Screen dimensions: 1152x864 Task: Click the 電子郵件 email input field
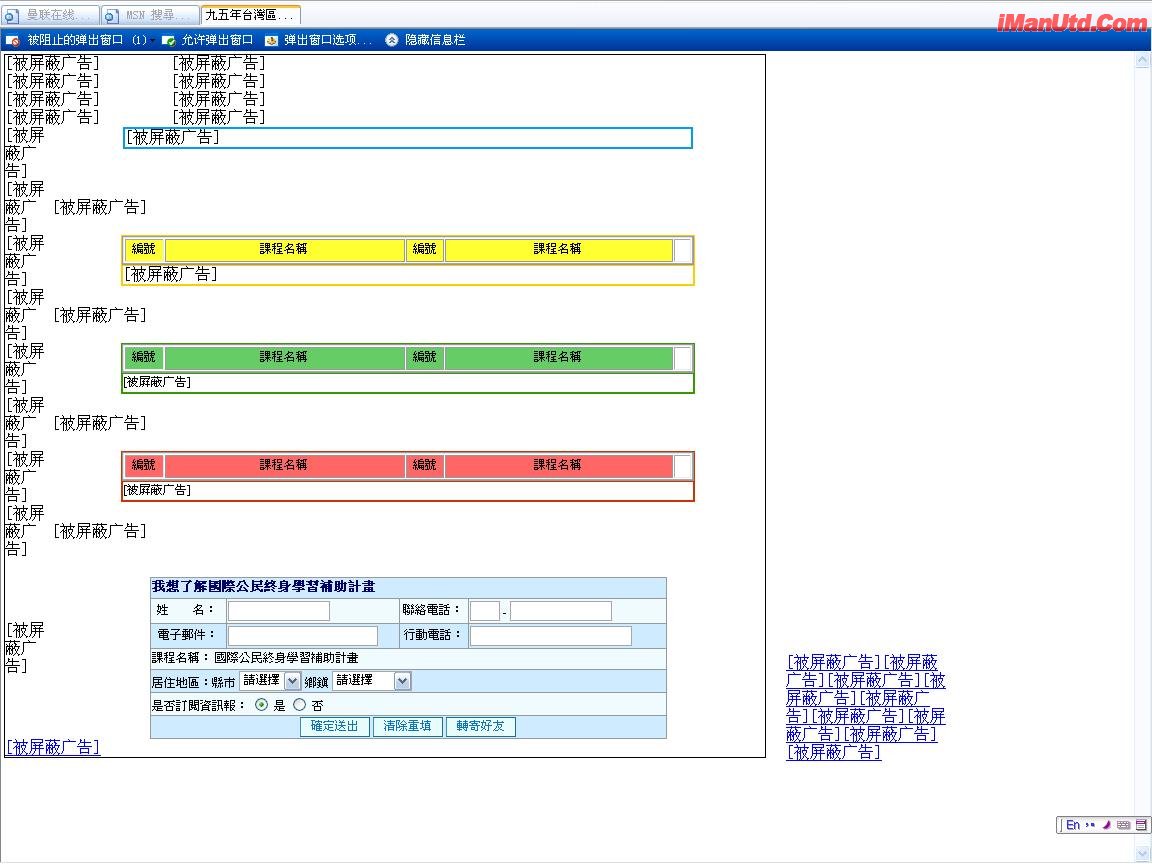(303, 636)
